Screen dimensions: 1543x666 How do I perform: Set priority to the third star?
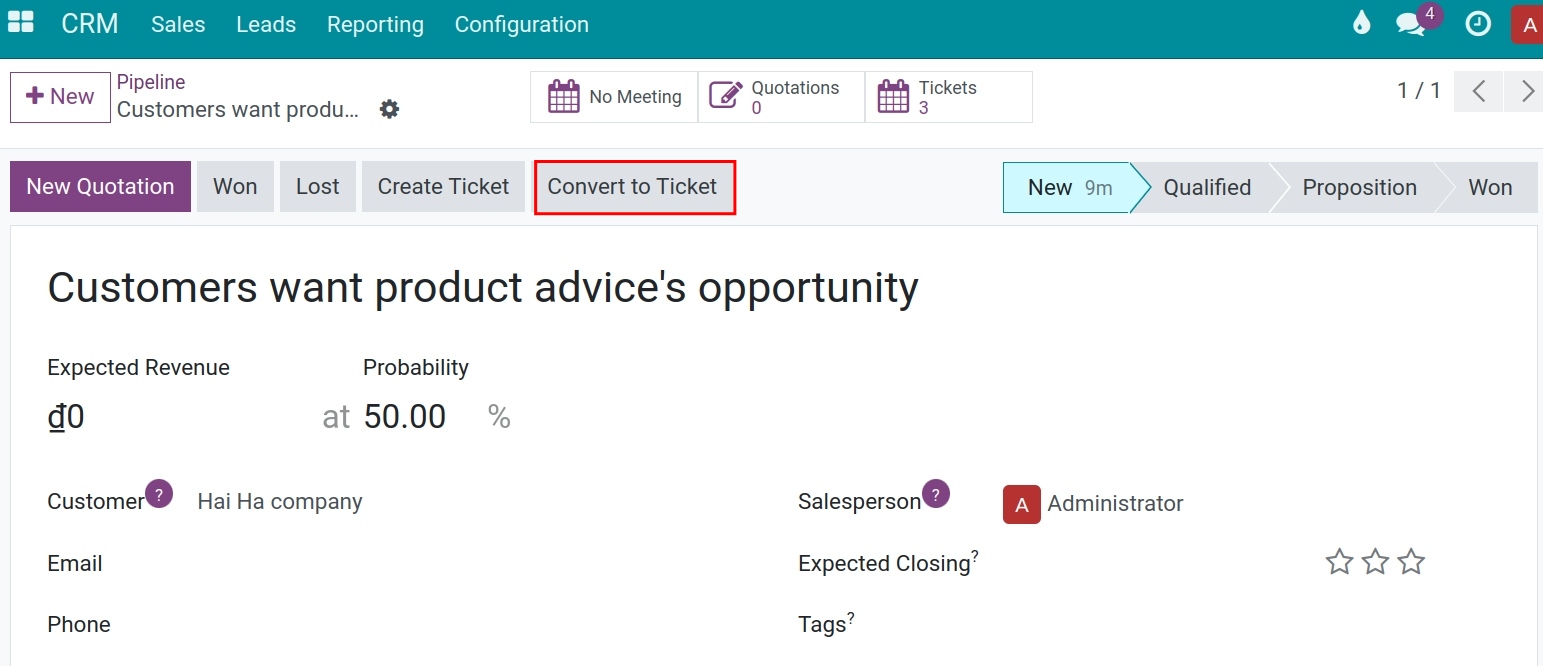tap(1411, 562)
